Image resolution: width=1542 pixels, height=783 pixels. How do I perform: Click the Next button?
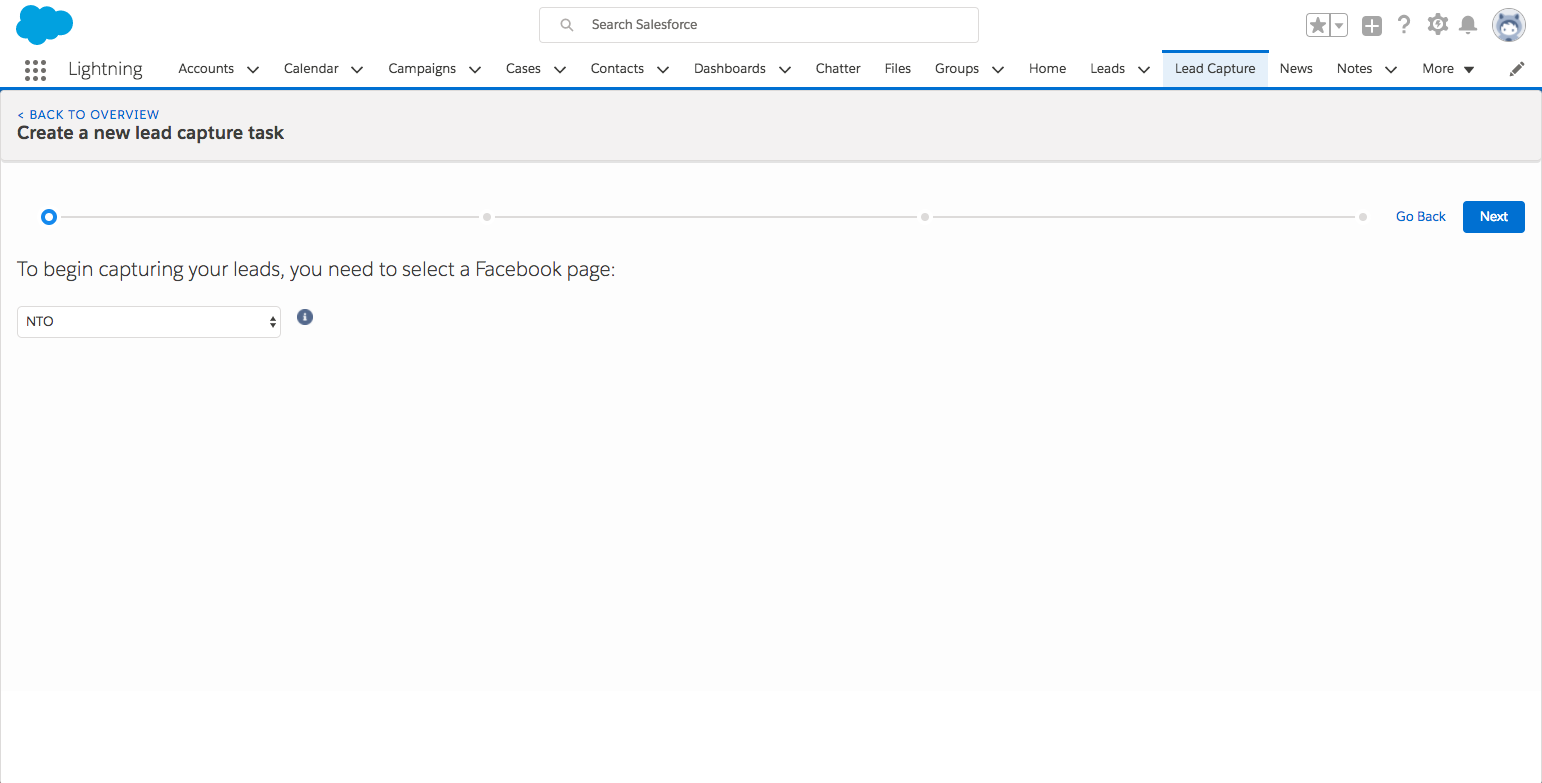tap(1493, 216)
